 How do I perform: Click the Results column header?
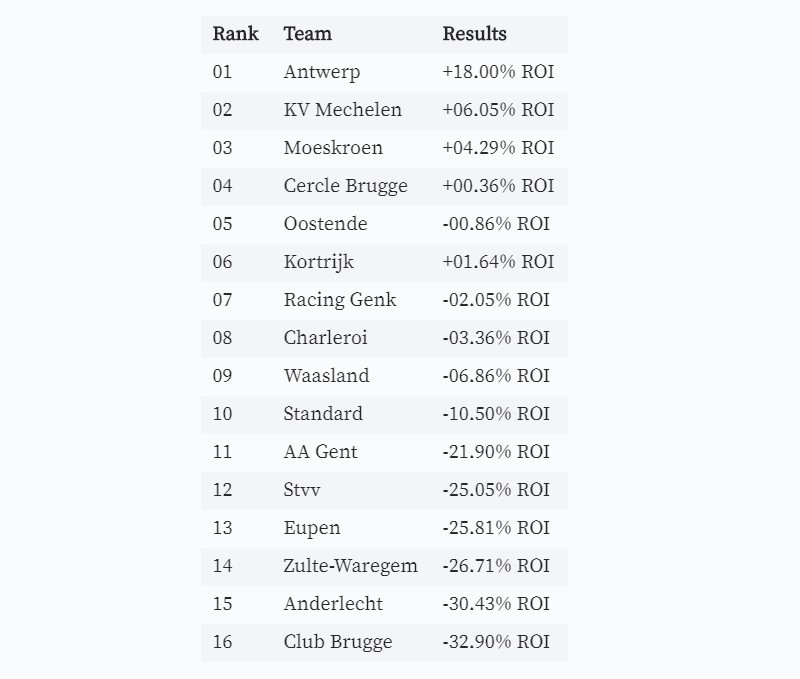(474, 34)
